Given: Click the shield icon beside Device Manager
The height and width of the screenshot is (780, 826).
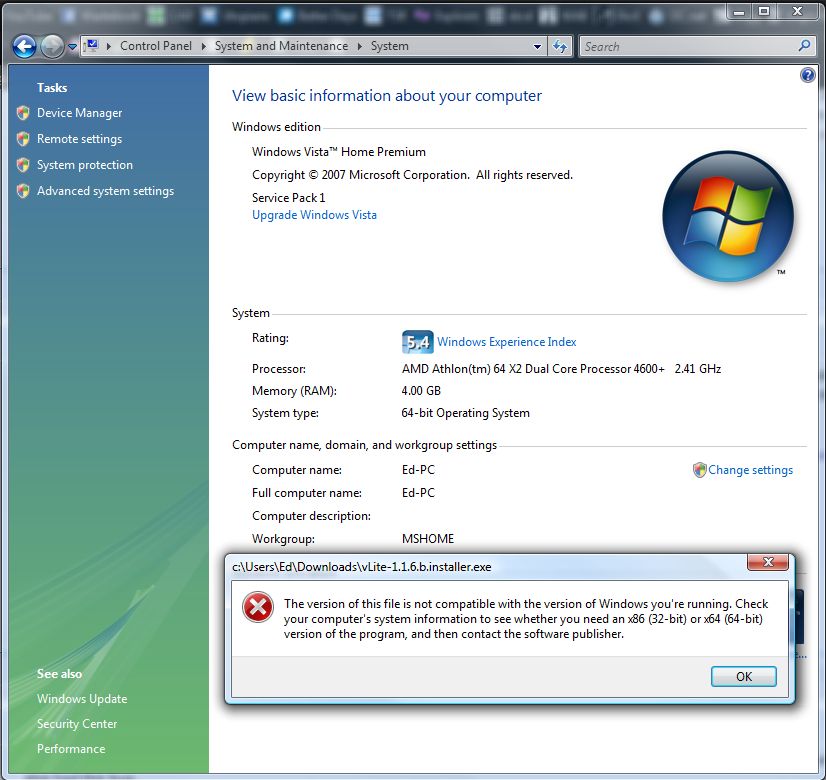Looking at the screenshot, I should pos(23,113).
